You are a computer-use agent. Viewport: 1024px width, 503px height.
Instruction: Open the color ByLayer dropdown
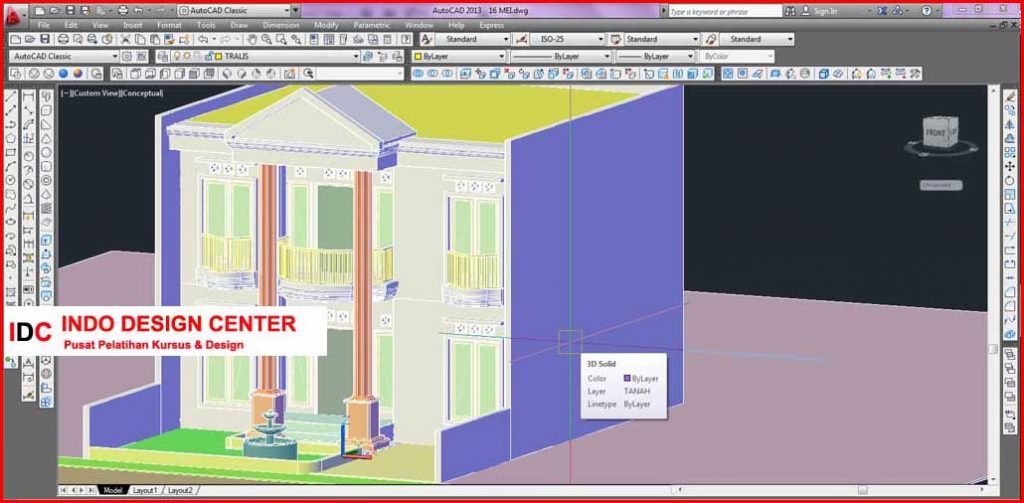(502, 57)
